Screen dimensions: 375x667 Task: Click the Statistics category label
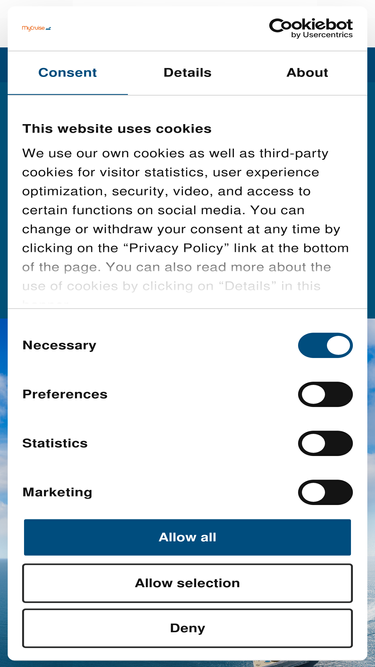(55, 443)
